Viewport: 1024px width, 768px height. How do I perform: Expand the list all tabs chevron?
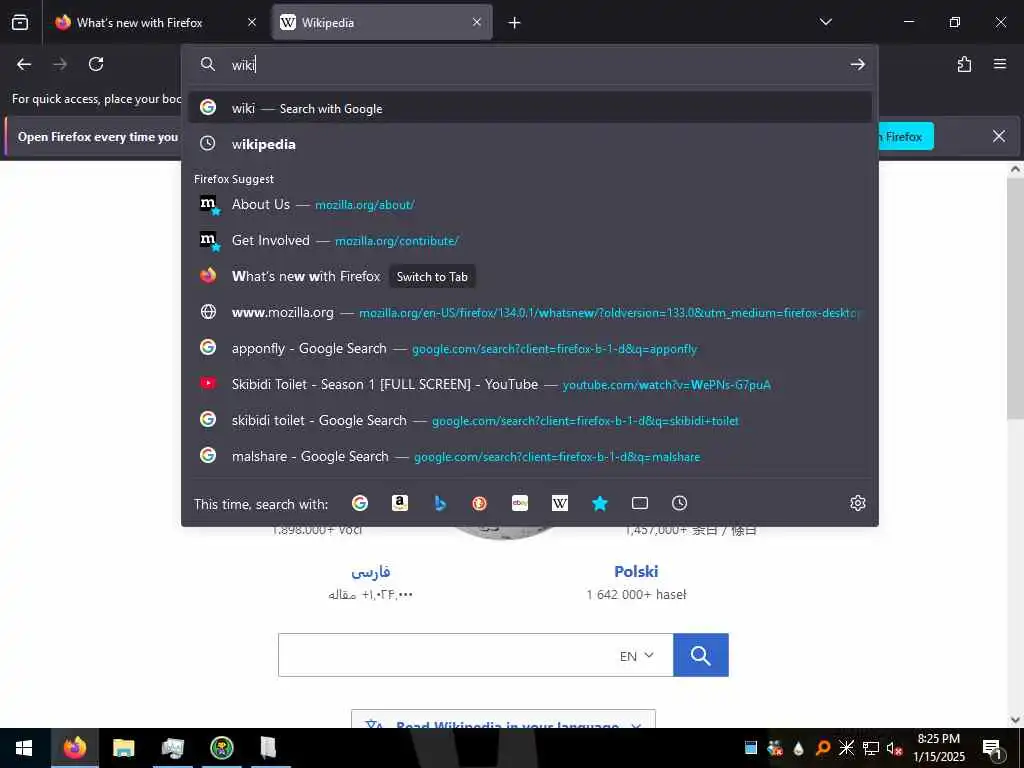click(825, 22)
